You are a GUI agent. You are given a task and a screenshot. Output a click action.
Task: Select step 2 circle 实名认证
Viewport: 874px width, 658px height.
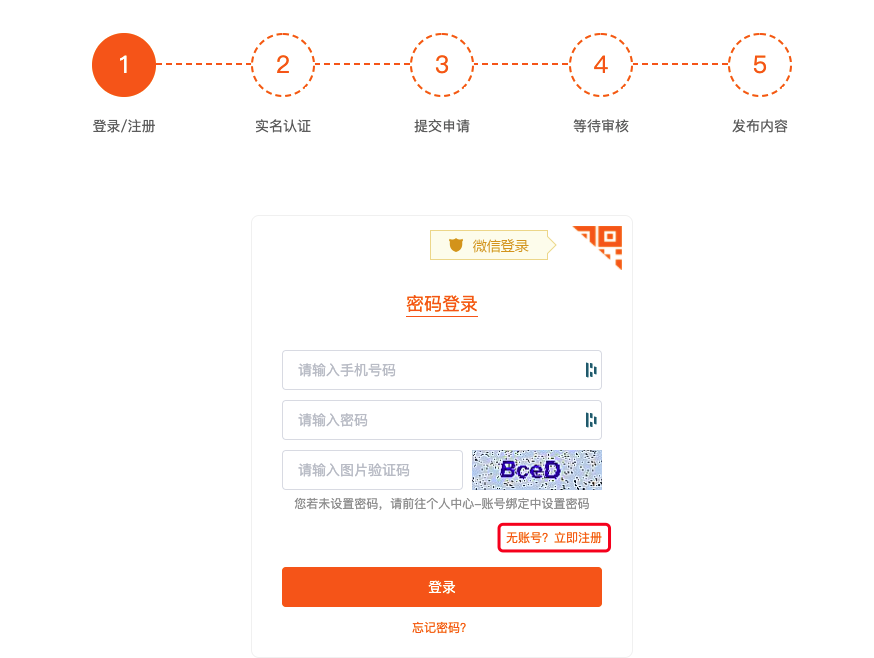coord(283,65)
